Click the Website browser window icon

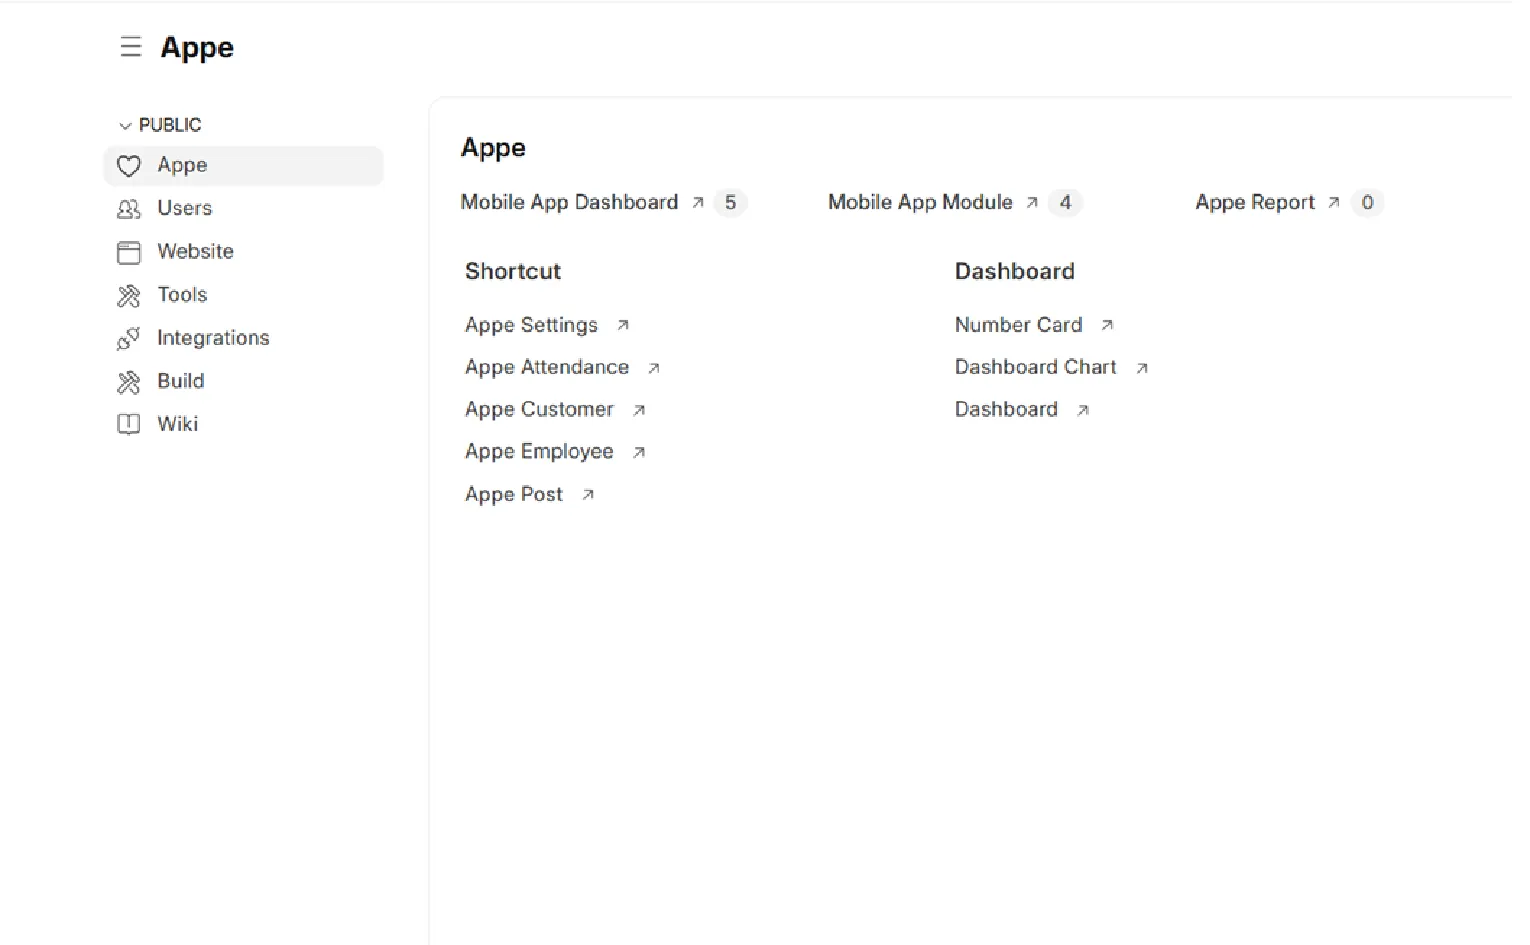[129, 252]
